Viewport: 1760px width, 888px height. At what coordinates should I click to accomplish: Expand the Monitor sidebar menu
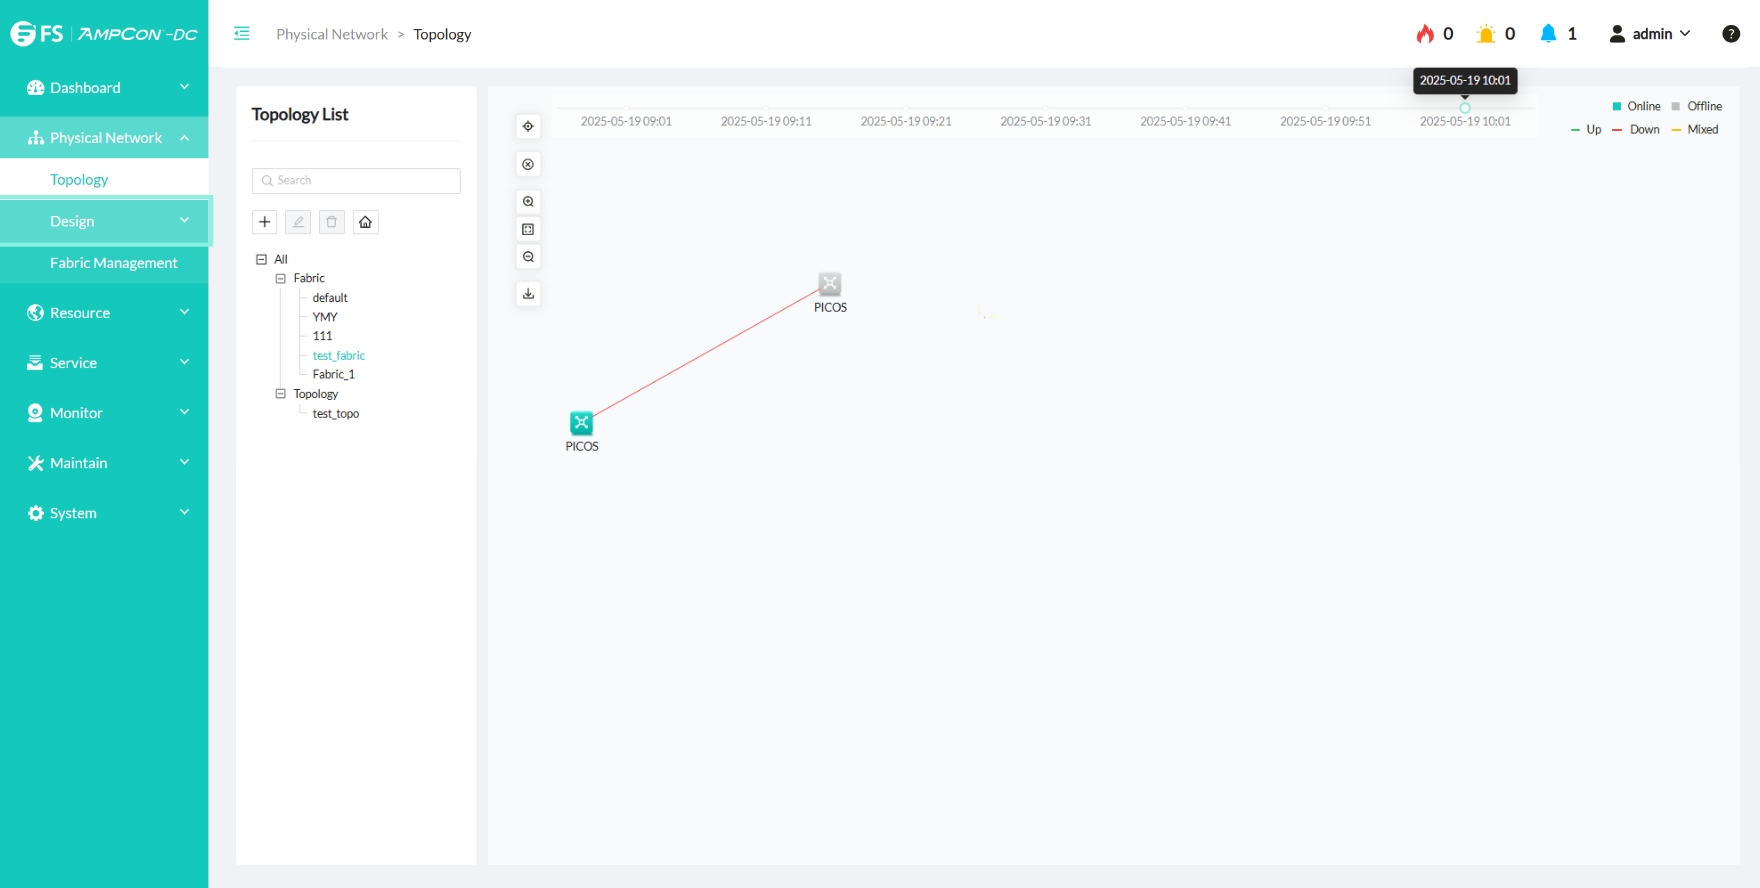pyautogui.click(x=104, y=413)
